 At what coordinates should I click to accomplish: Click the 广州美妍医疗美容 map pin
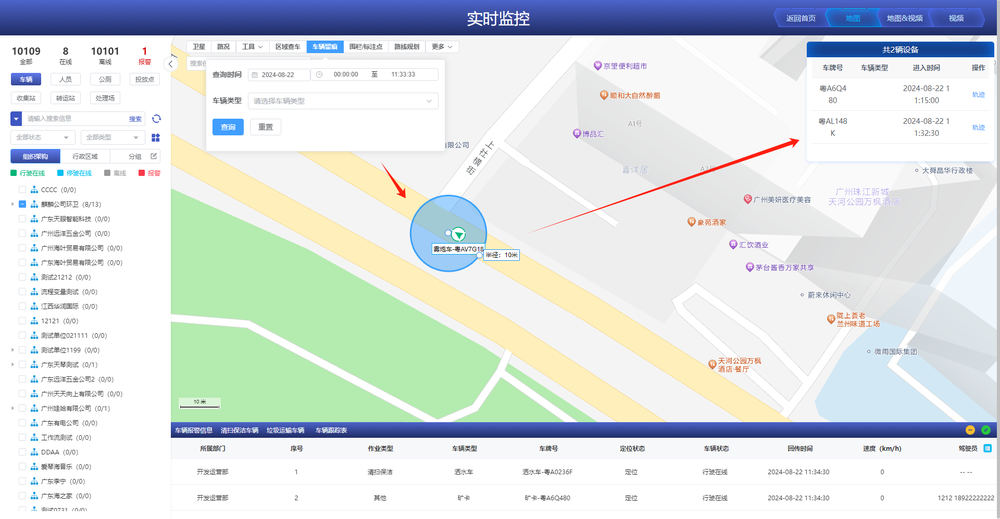[747, 200]
